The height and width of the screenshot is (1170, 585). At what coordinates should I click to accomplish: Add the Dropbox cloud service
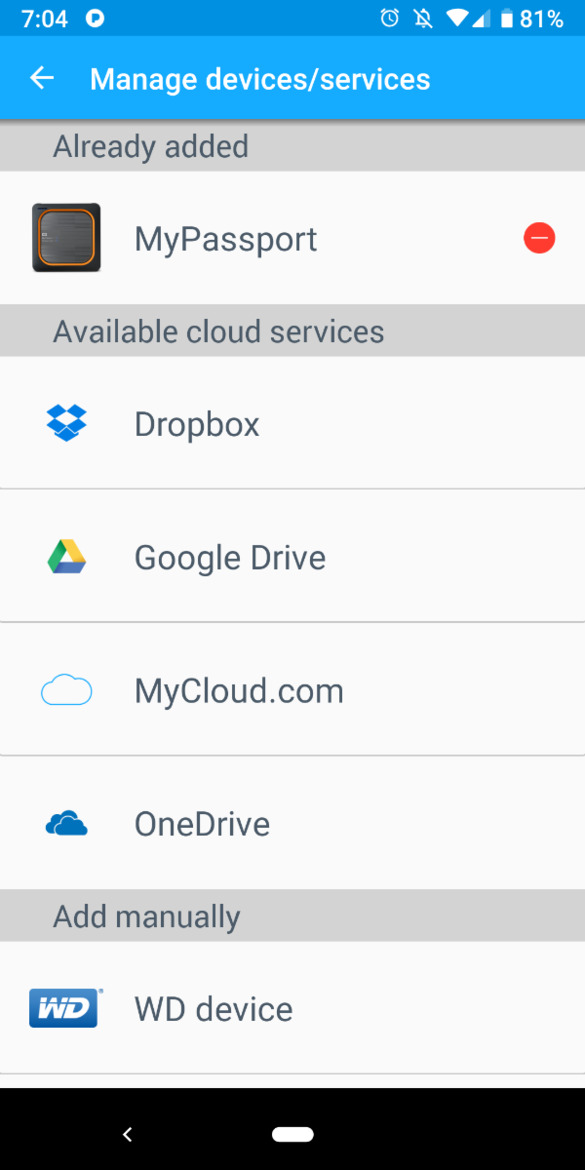pos(292,423)
